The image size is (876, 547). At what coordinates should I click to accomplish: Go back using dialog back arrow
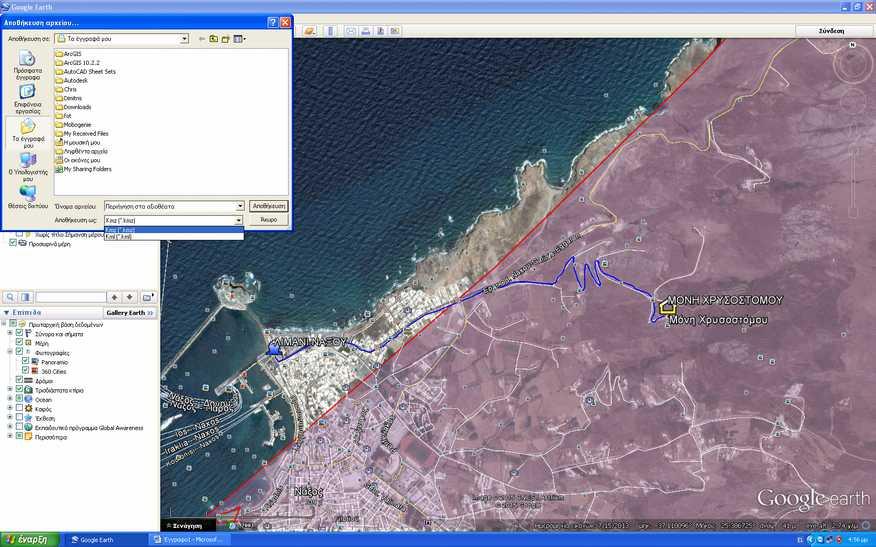click(202, 39)
